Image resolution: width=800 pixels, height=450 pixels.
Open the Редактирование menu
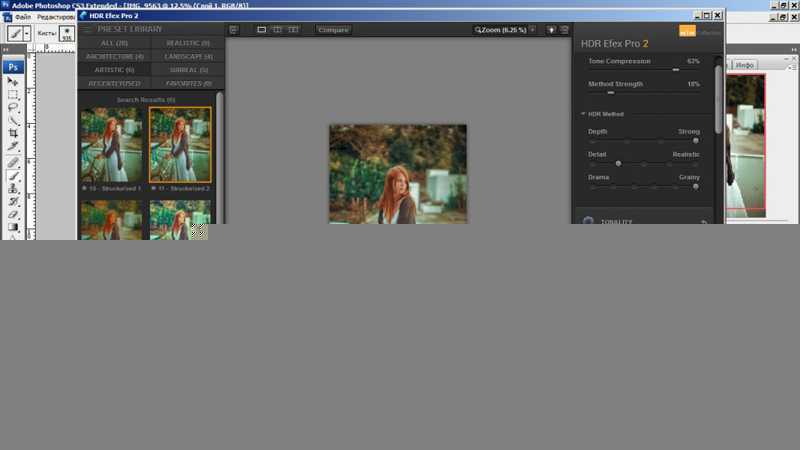coord(56,17)
